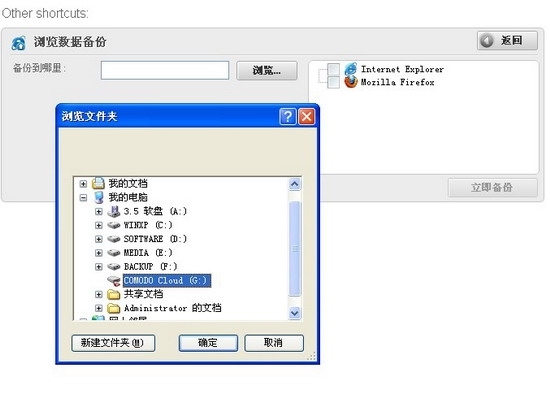The image size is (550, 399).
Task: Select the 我的电脑 tree item
Action: coord(128,197)
